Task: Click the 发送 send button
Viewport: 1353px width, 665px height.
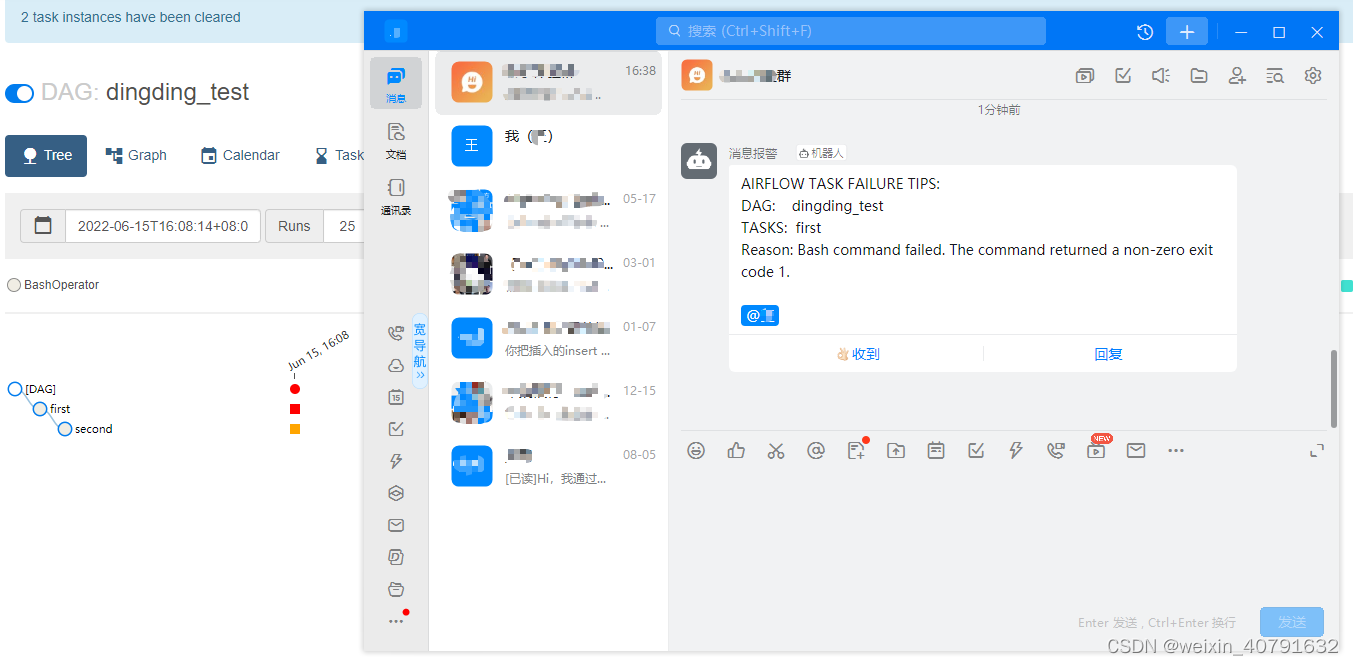Action: (1292, 622)
